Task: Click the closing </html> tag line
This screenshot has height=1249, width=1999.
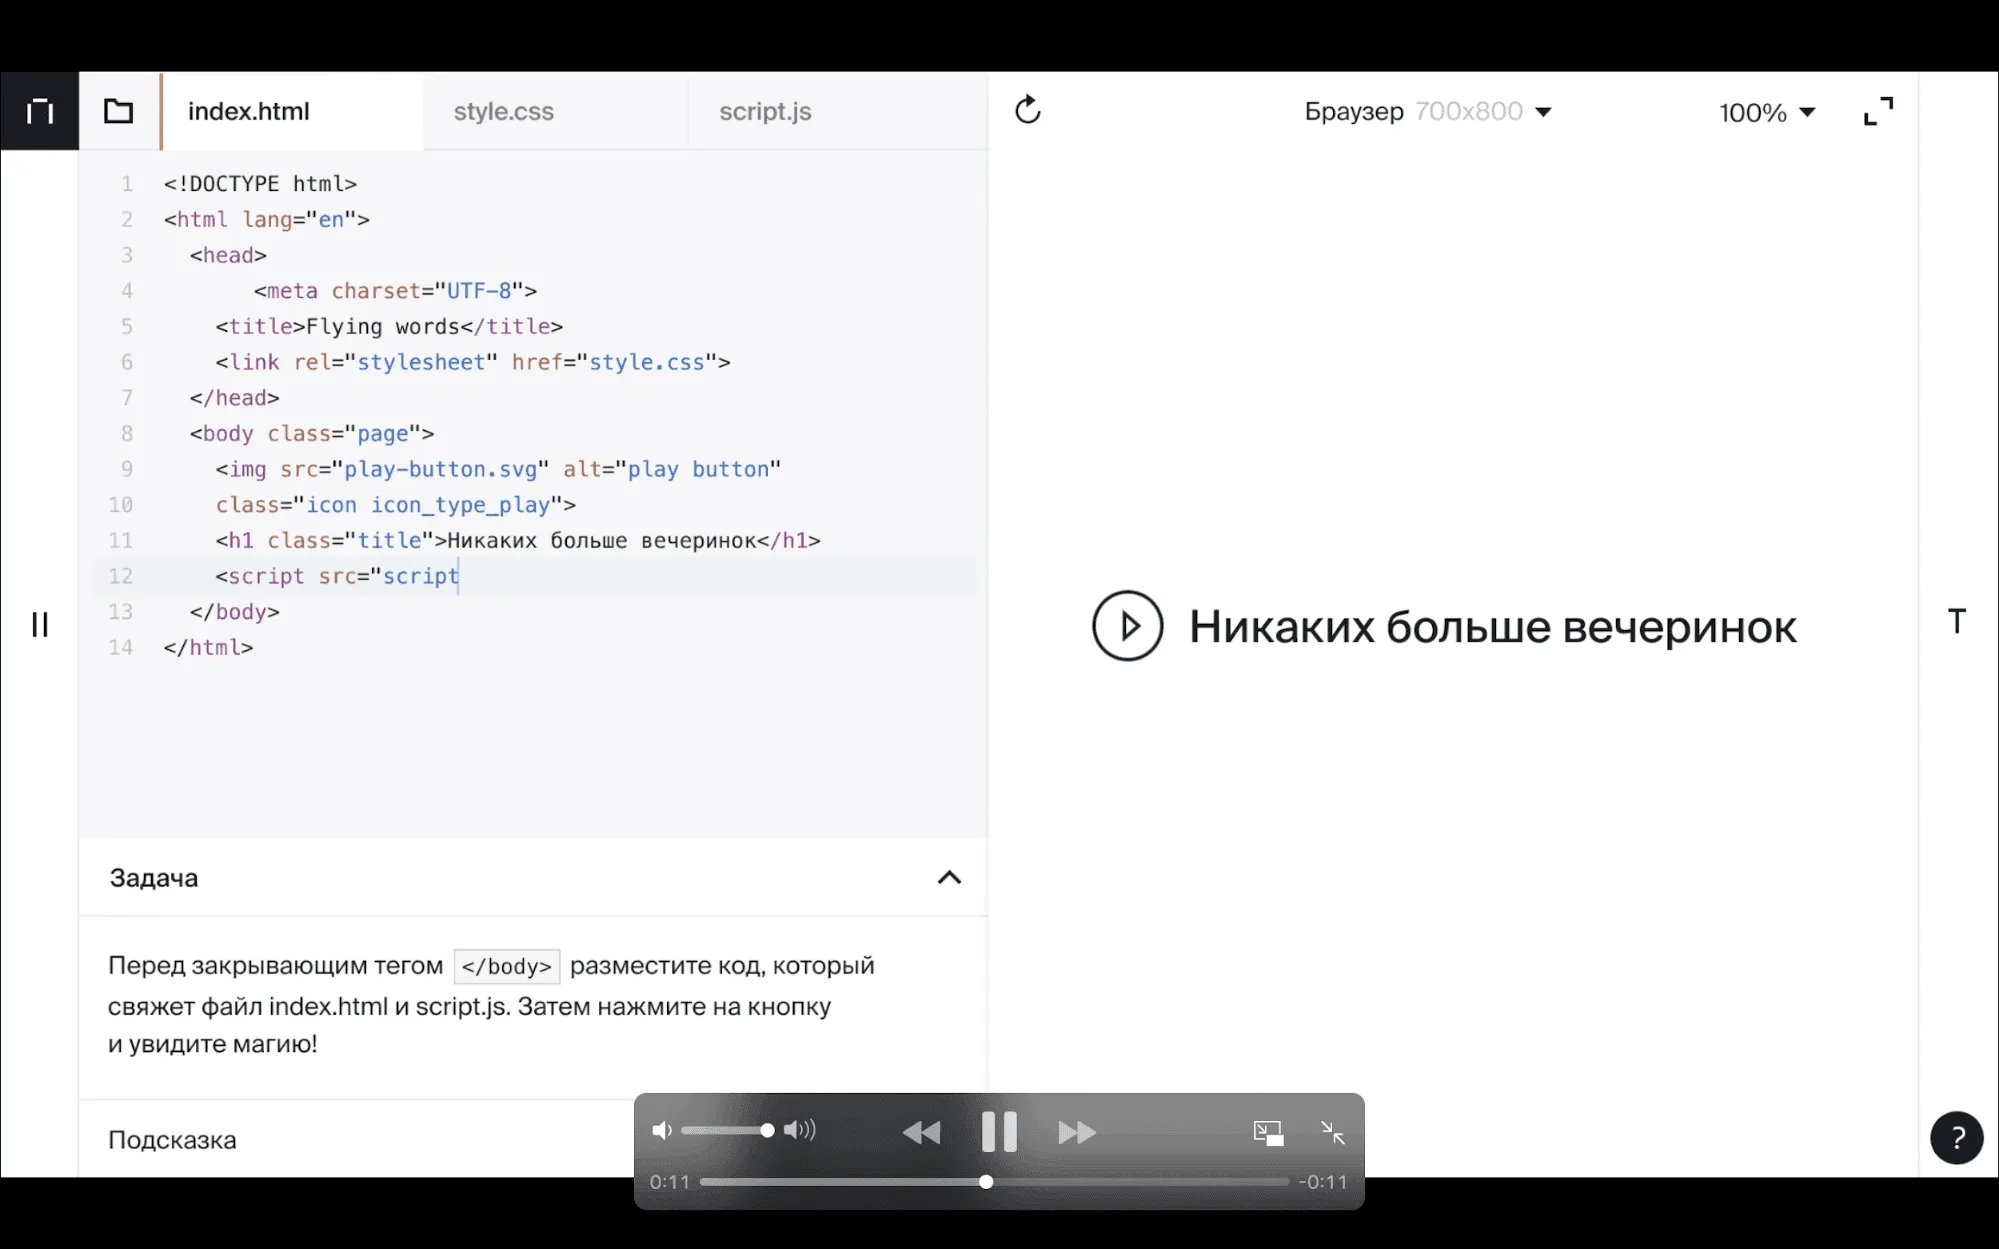Action: (x=209, y=648)
